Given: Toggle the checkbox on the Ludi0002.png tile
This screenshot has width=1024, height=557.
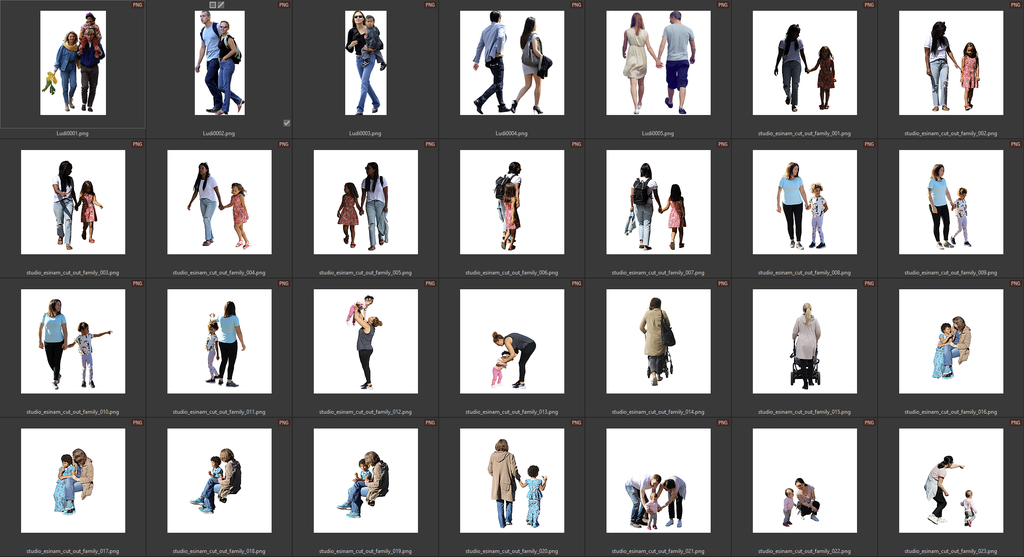Looking at the screenshot, I should pyautogui.click(x=286, y=123).
